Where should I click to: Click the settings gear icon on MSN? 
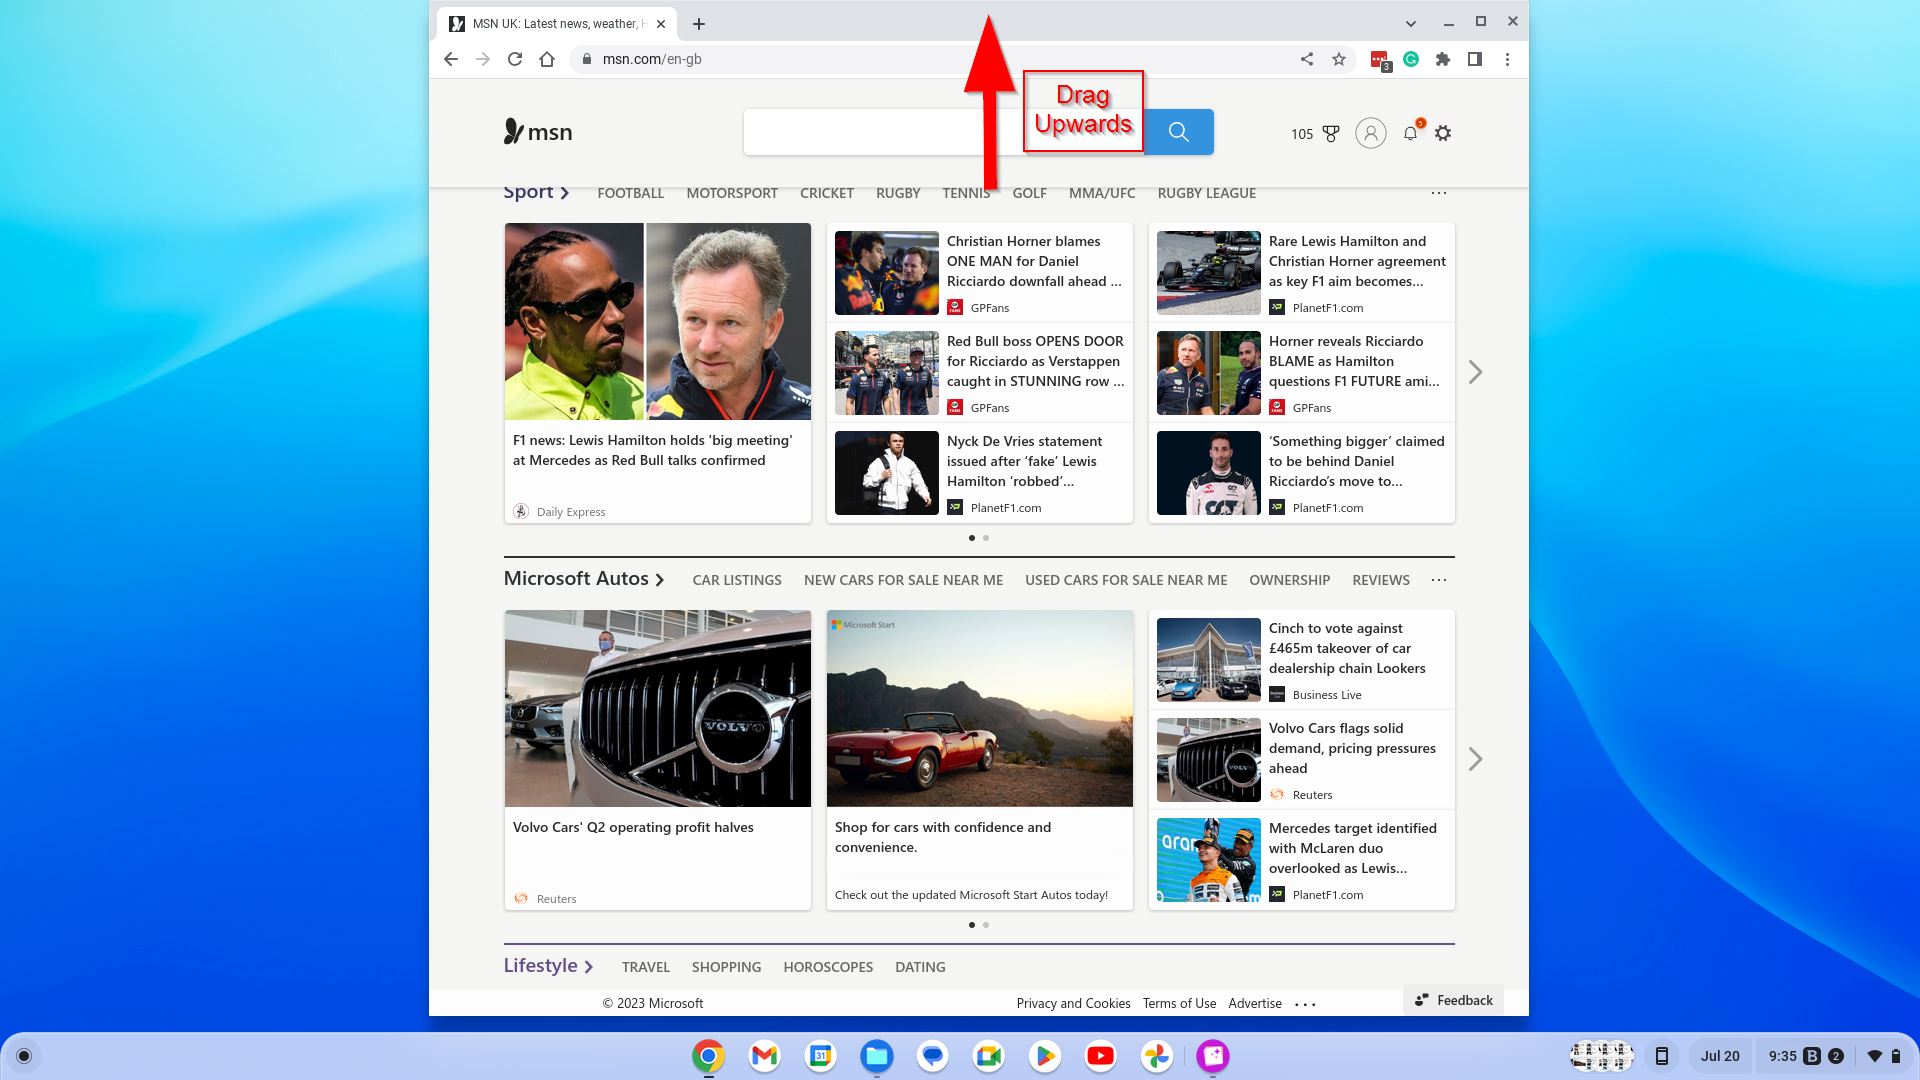click(x=1443, y=132)
